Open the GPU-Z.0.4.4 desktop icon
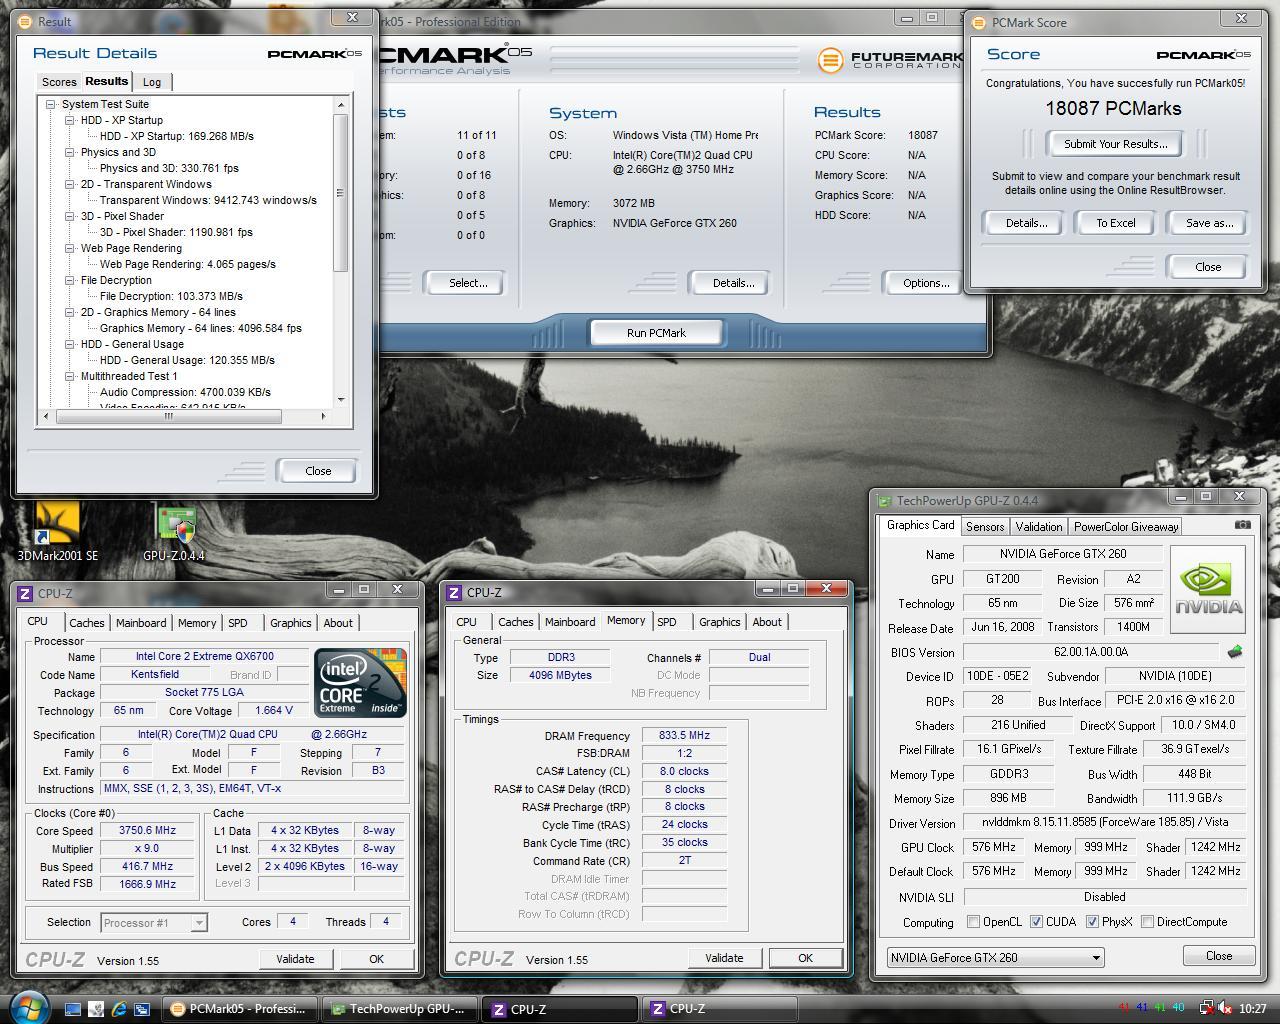Viewport: 1280px width, 1024px height. [x=174, y=531]
